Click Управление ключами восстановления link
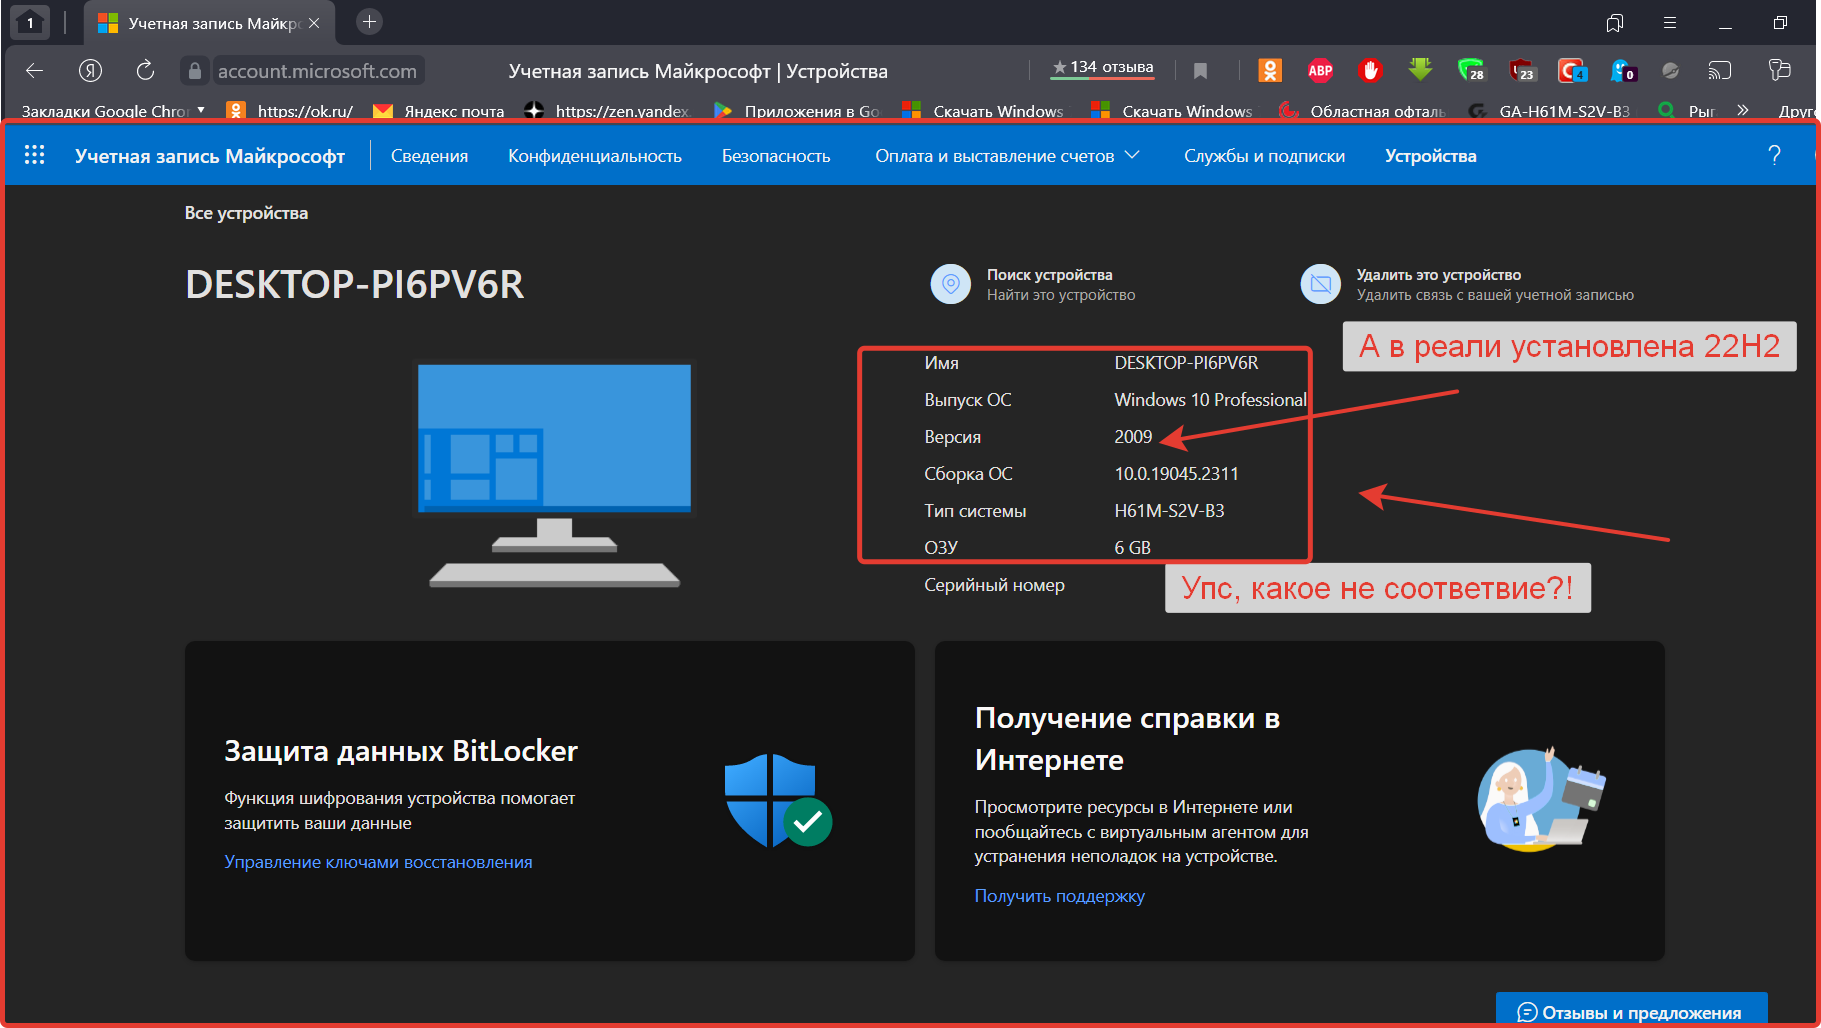The width and height of the screenshot is (1821, 1028). [378, 862]
